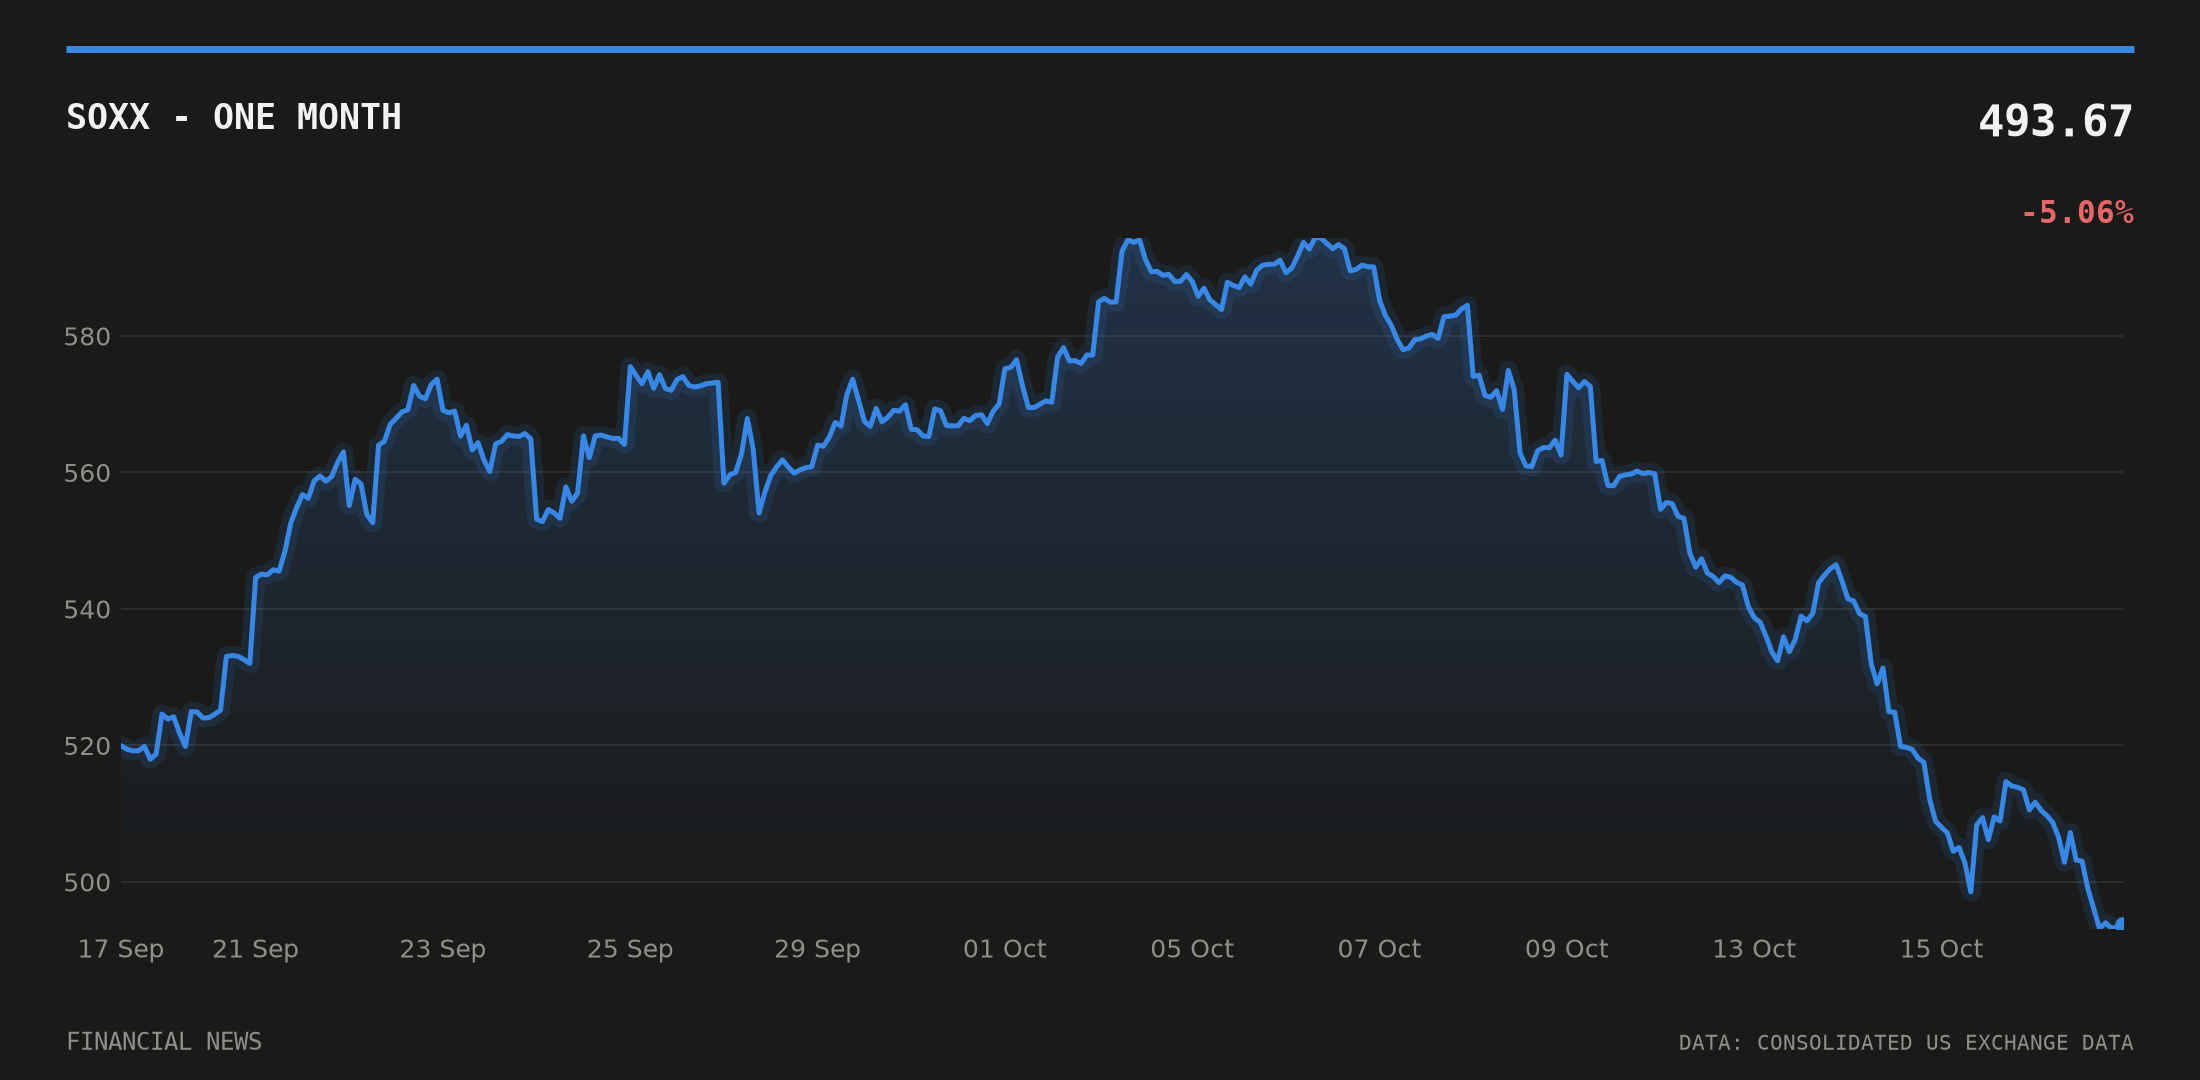Image resolution: width=2200 pixels, height=1080 pixels.
Task: Click the -5.06% change percentage
Action: pyautogui.click(x=2077, y=213)
